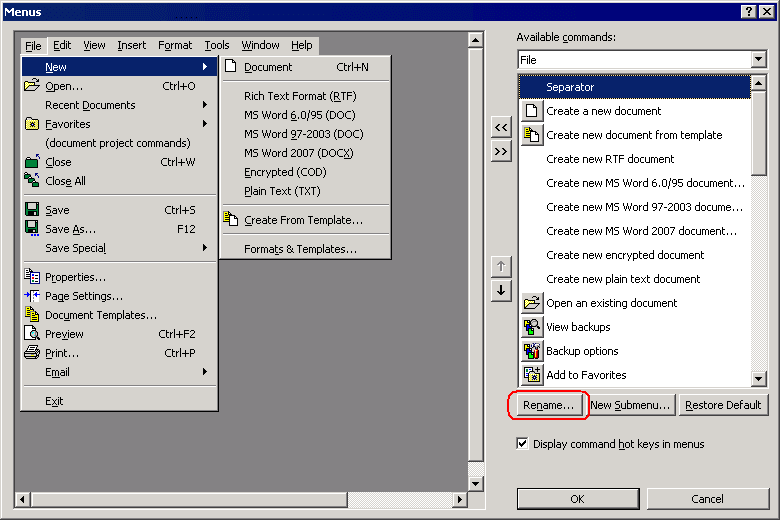Click the double right arrow remove button

[x=501, y=151]
